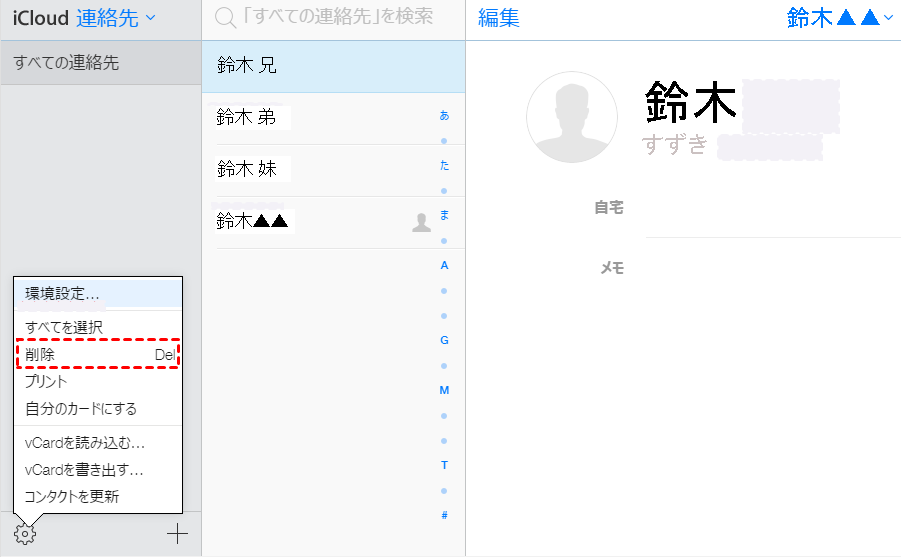Click the gear settings icon

click(x=26, y=534)
